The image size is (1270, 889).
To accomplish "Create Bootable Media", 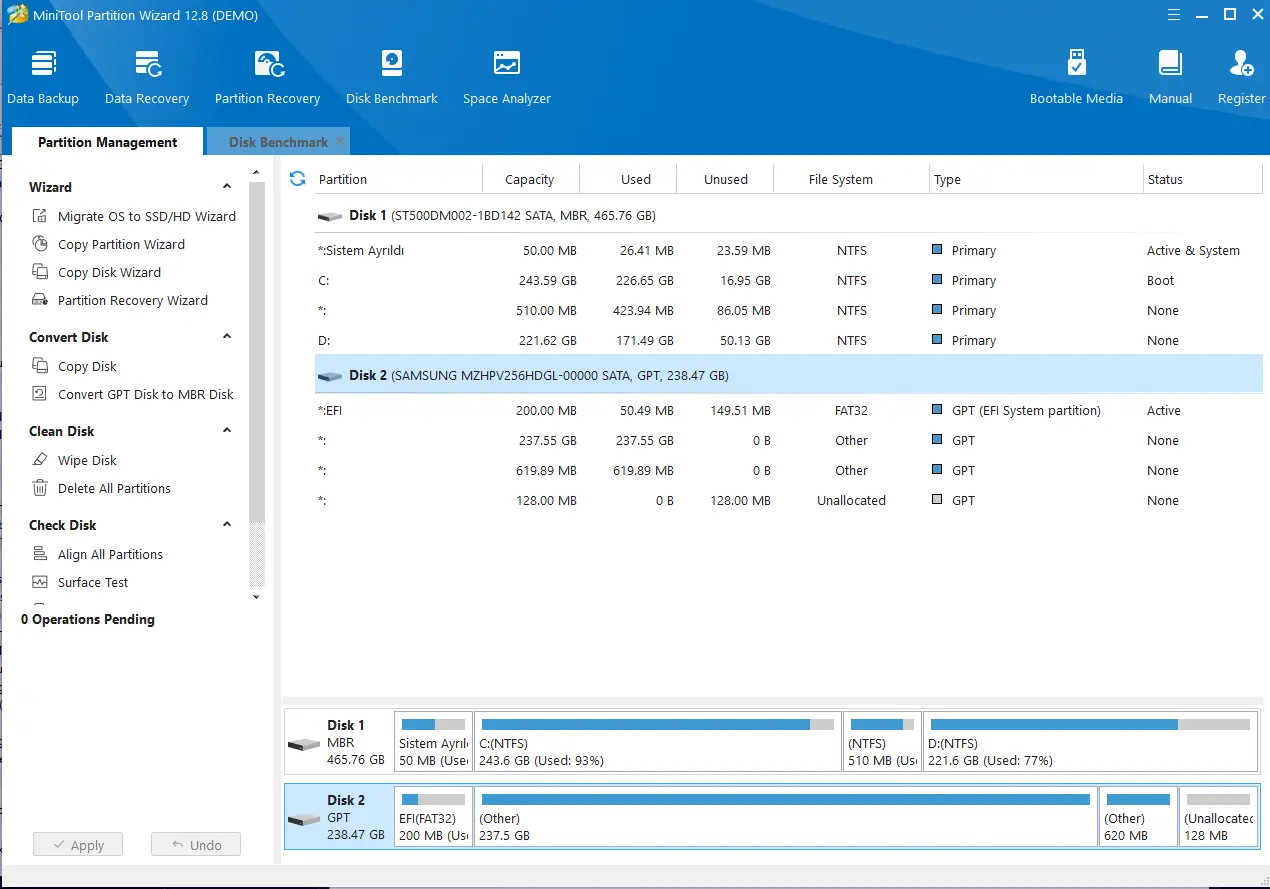I will pos(1076,77).
